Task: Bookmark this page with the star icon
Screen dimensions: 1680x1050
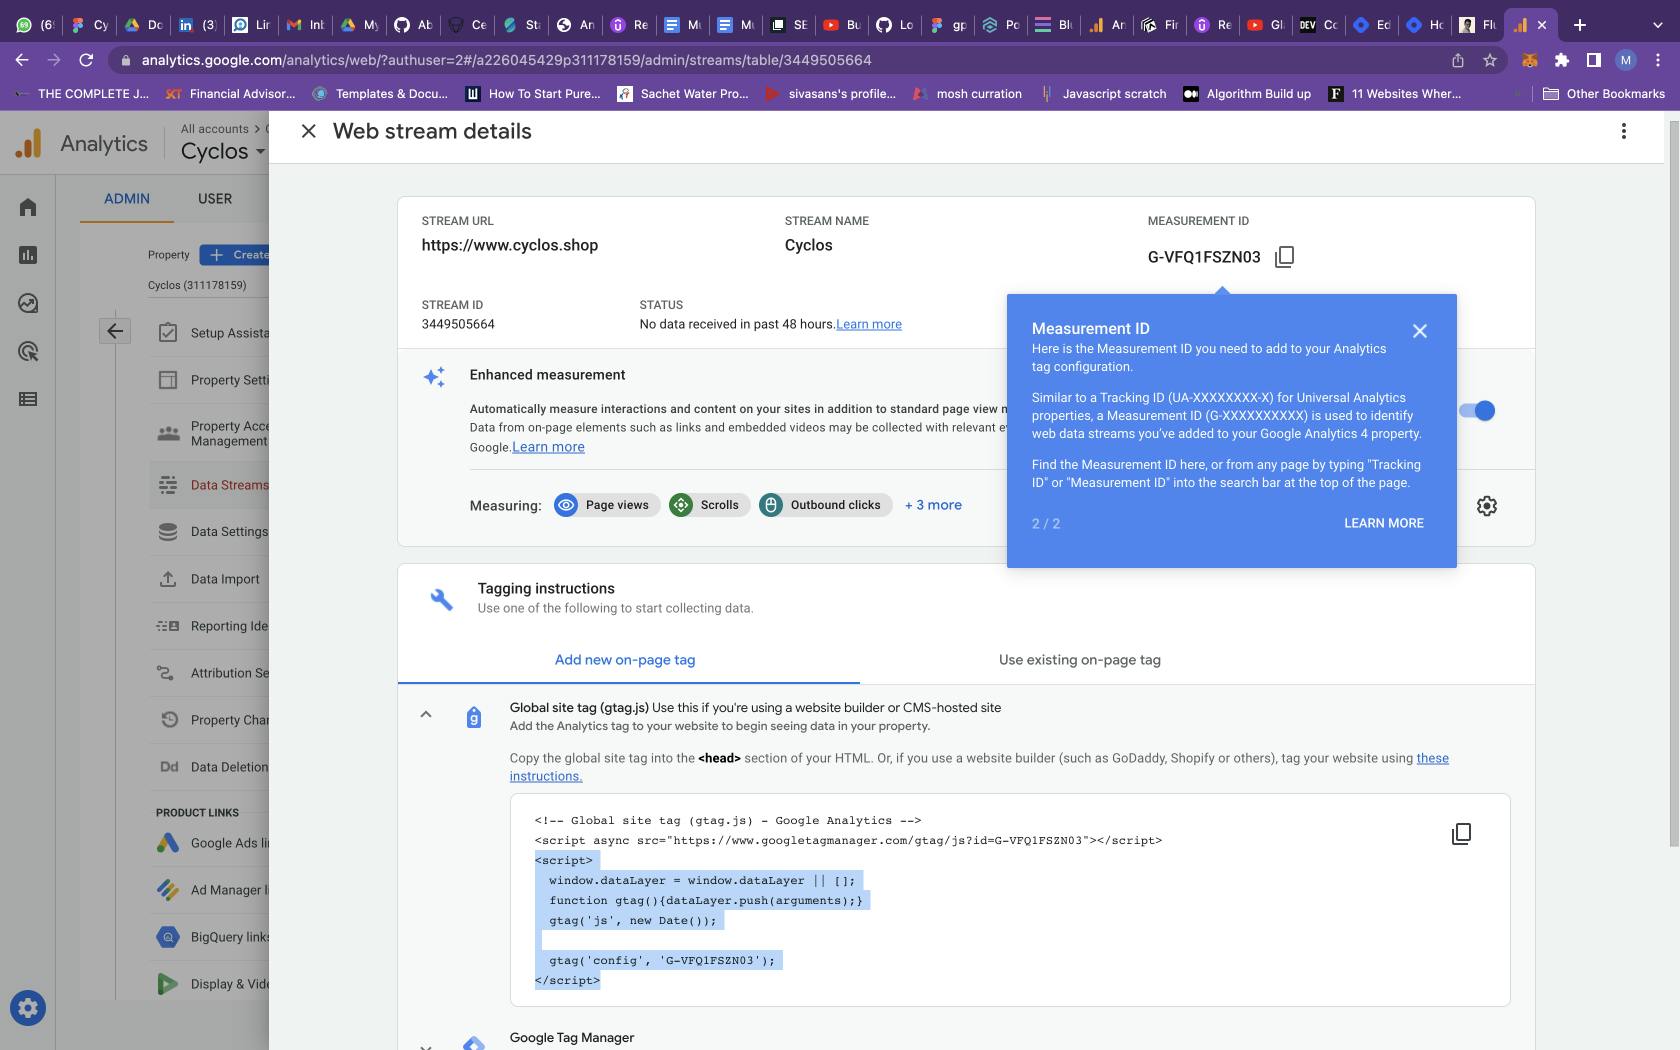Action: pyautogui.click(x=1490, y=60)
